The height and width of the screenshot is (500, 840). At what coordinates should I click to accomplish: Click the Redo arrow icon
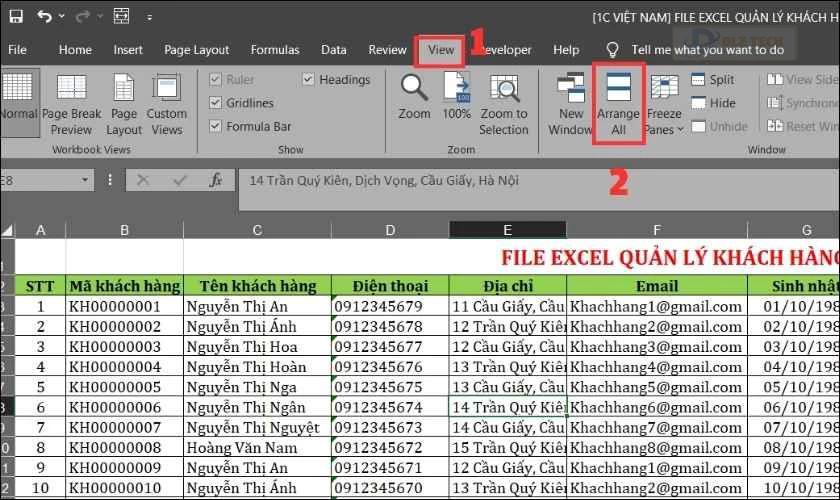(x=82, y=17)
